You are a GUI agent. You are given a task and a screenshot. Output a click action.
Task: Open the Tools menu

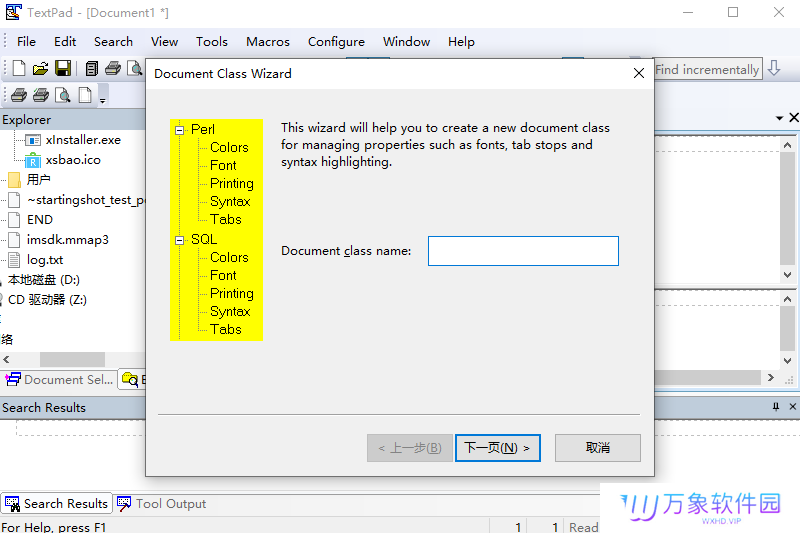212,42
